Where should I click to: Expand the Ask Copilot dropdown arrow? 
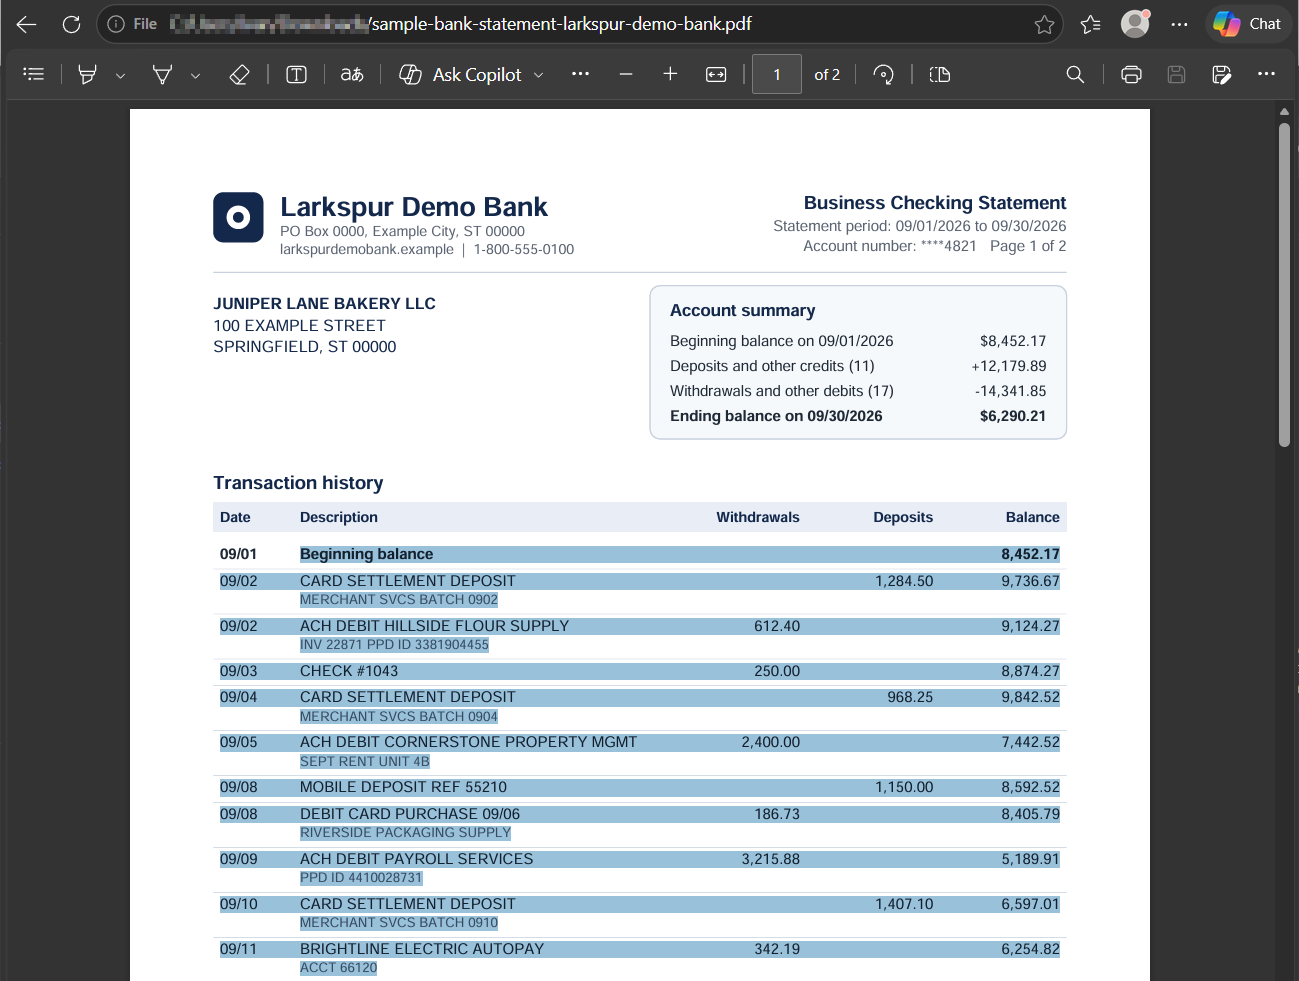tap(539, 75)
